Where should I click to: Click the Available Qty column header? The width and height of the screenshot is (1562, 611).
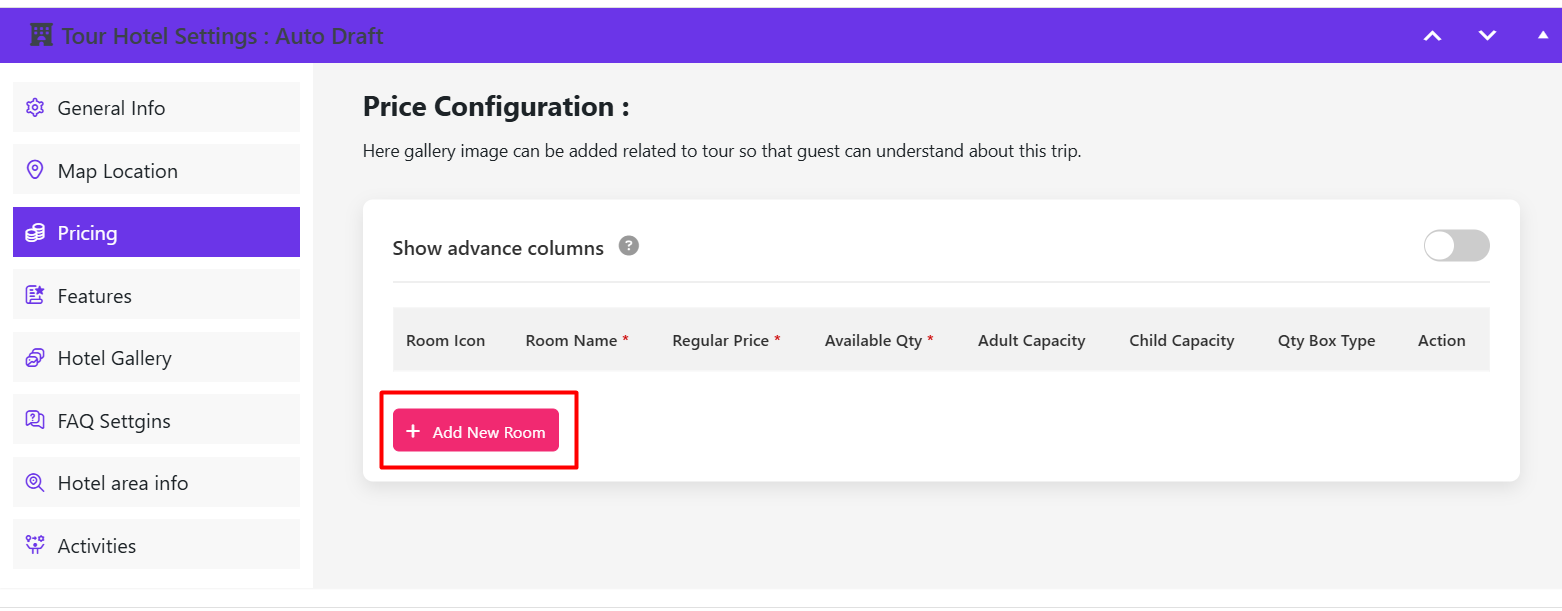coord(873,341)
